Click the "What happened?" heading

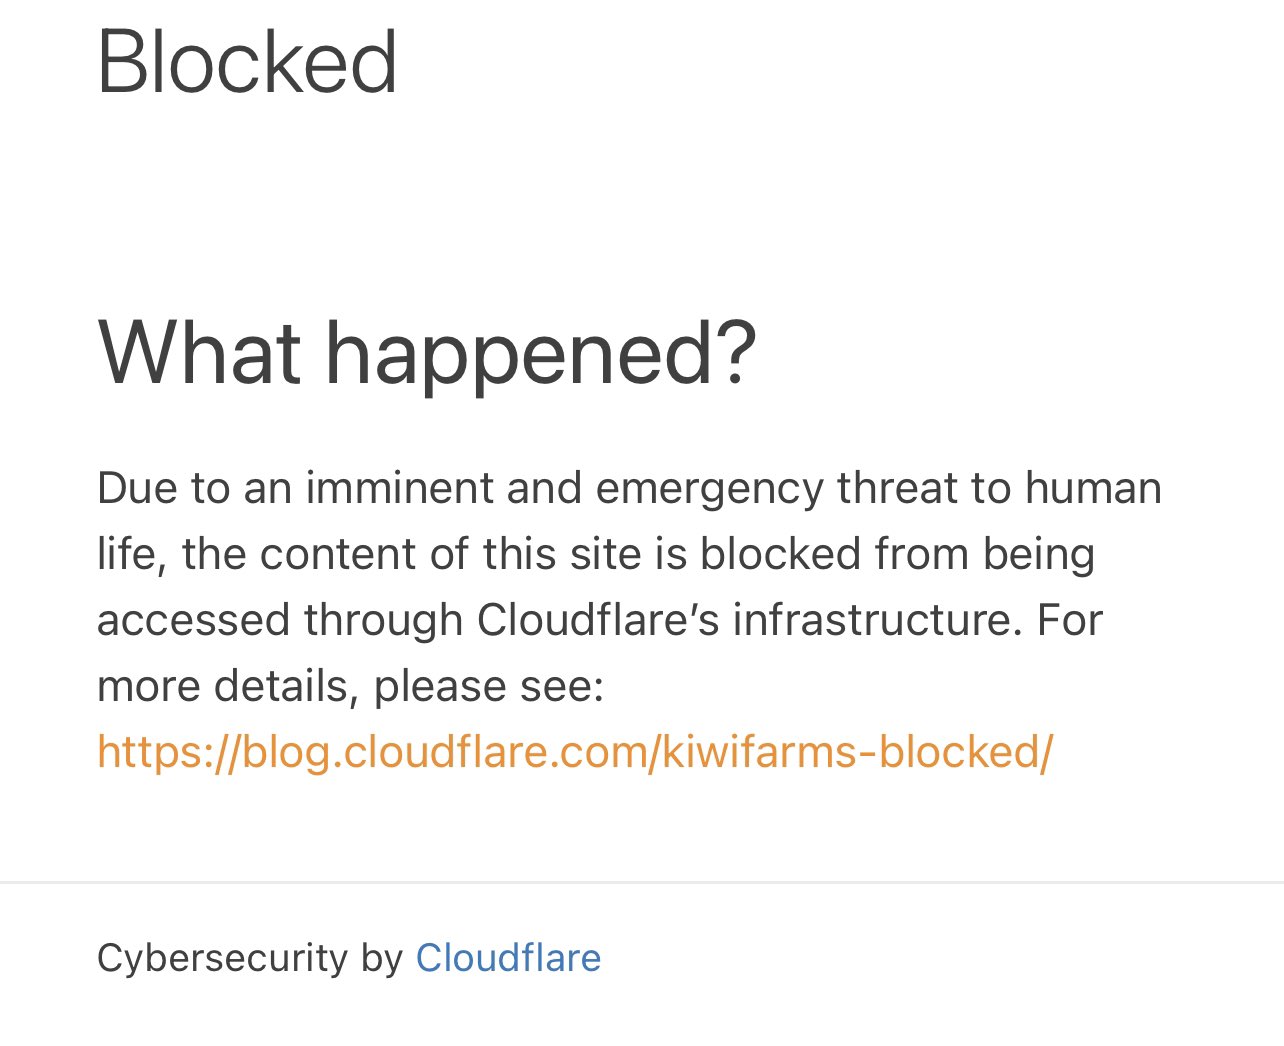click(427, 352)
